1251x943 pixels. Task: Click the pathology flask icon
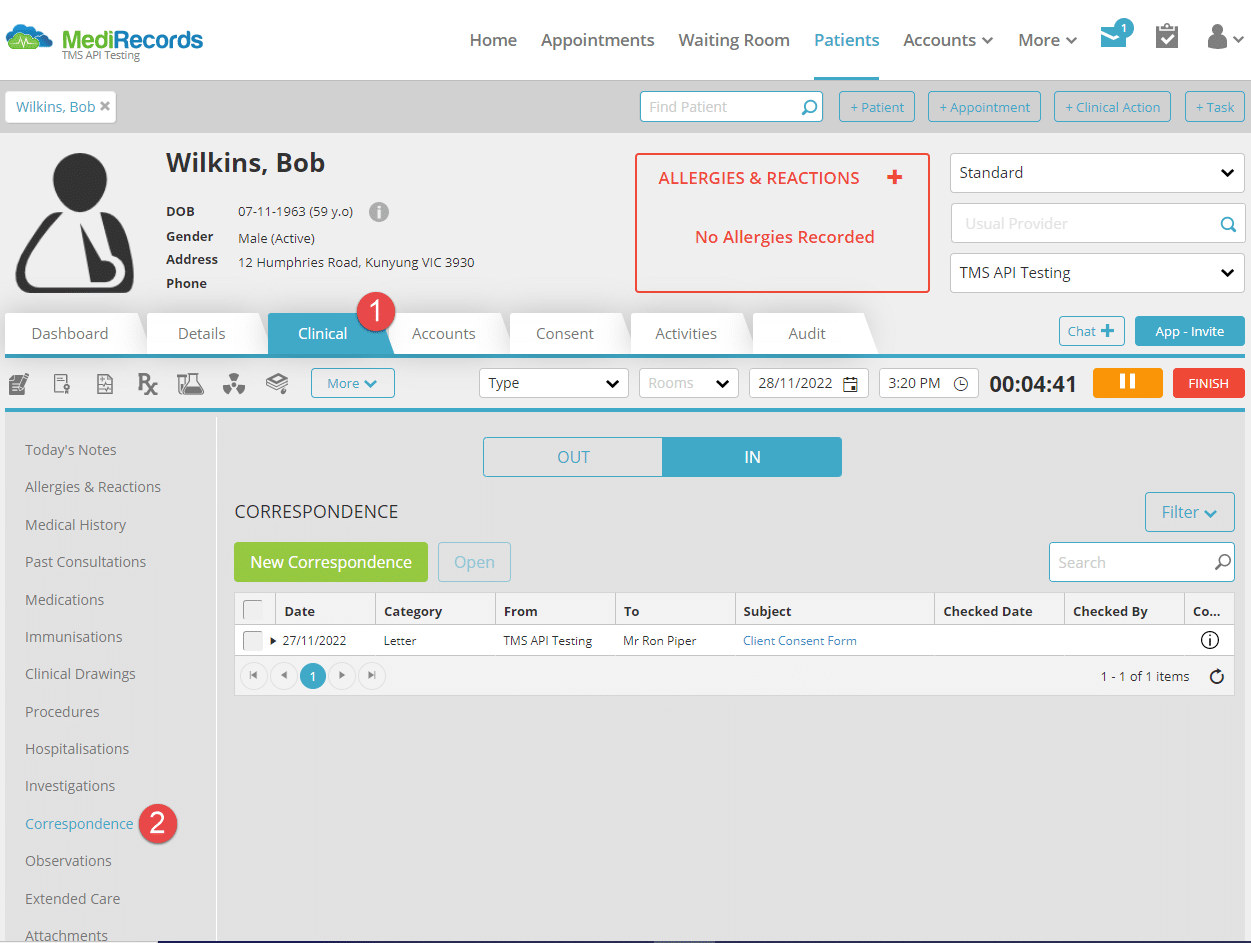pos(190,383)
